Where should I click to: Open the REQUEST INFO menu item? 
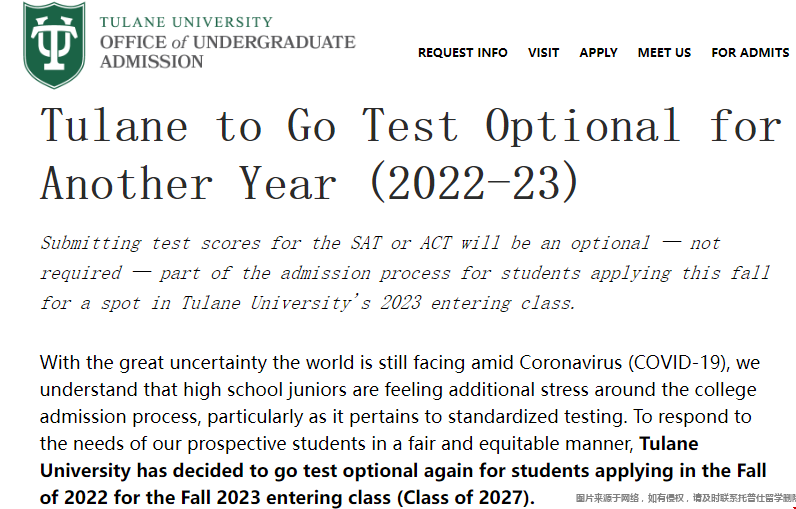coord(462,53)
